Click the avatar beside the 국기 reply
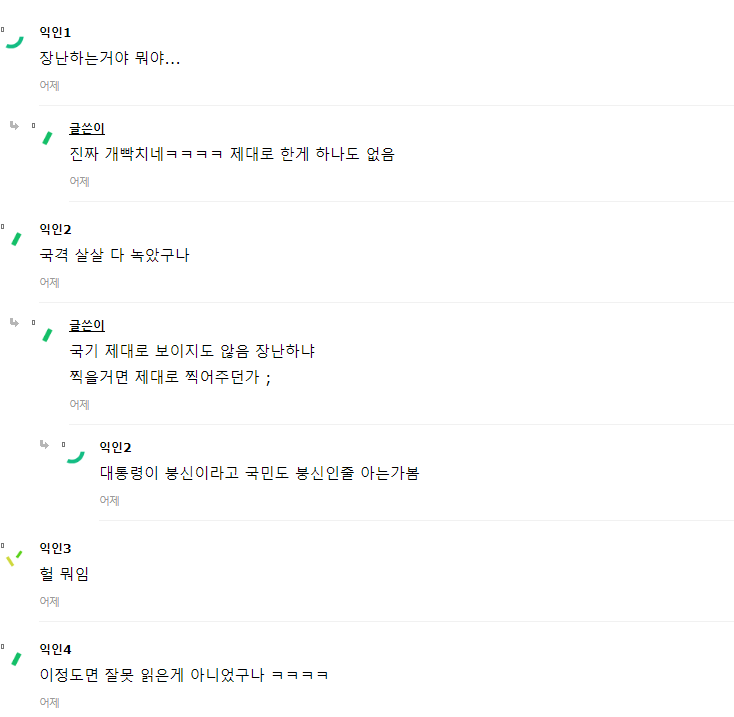 click(x=45, y=333)
